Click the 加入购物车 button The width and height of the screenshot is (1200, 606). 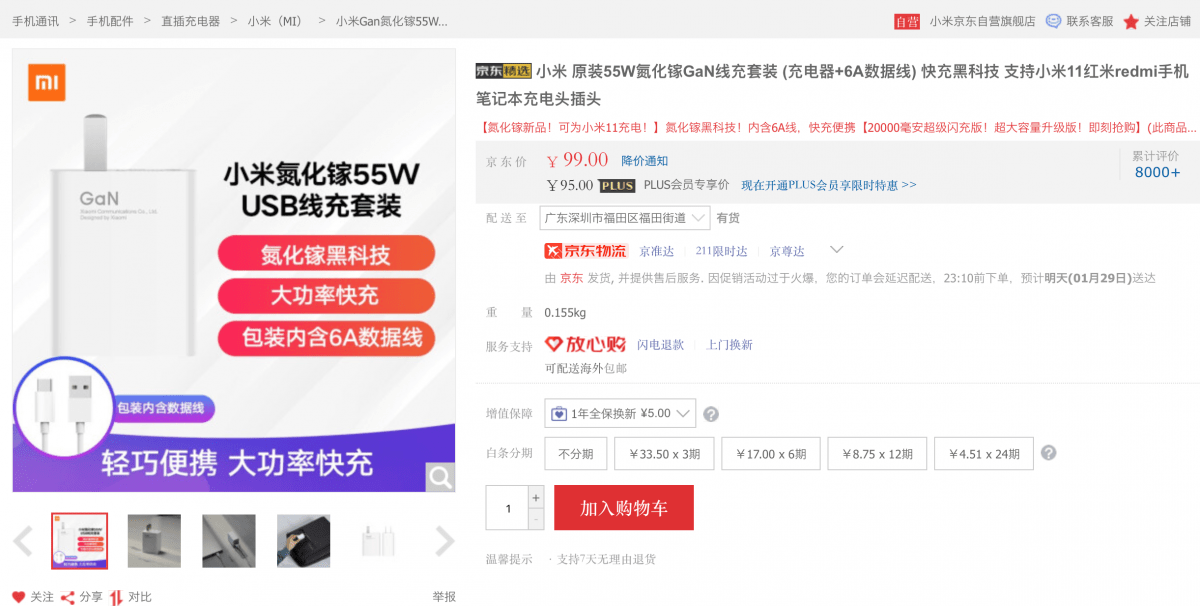(624, 508)
